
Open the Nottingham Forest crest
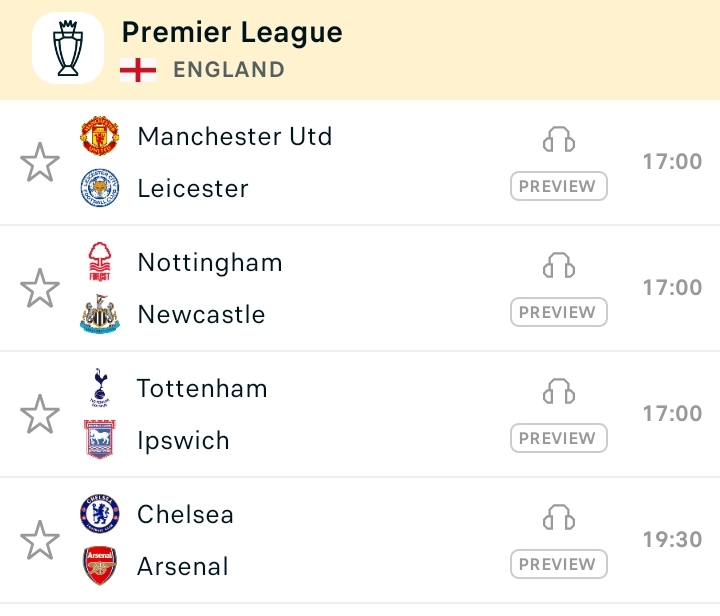tap(100, 262)
